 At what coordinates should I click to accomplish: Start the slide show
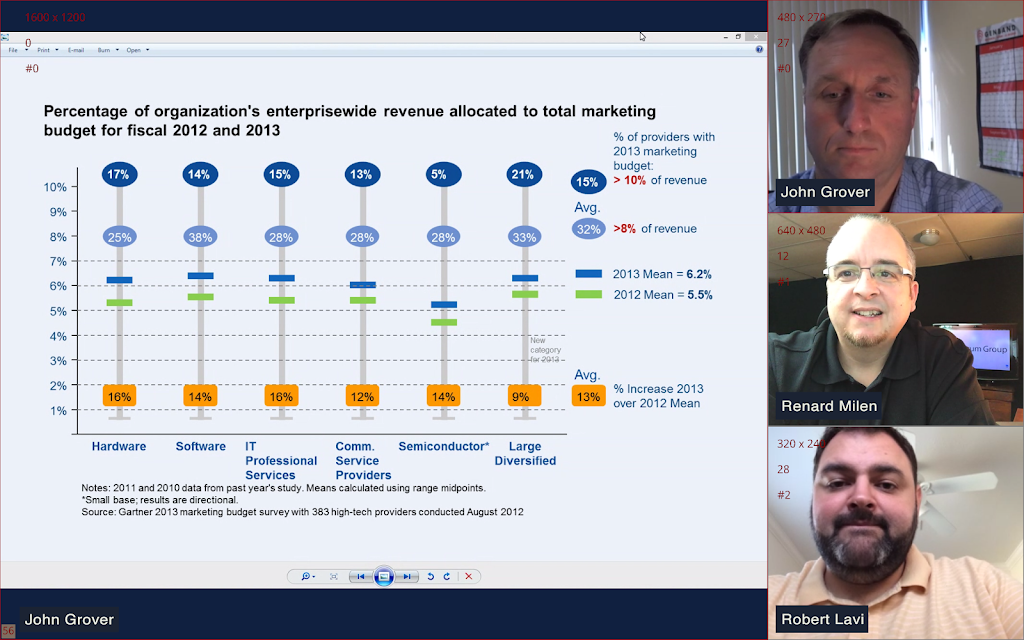(384, 577)
